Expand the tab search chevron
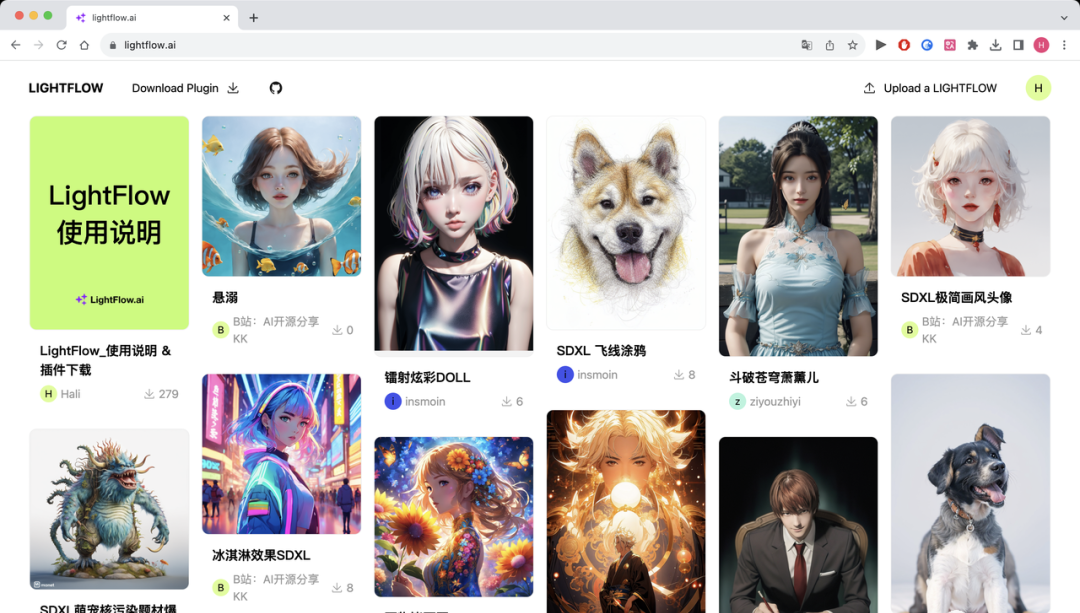This screenshot has width=1080, height=613. click(x=1064, y=18)
